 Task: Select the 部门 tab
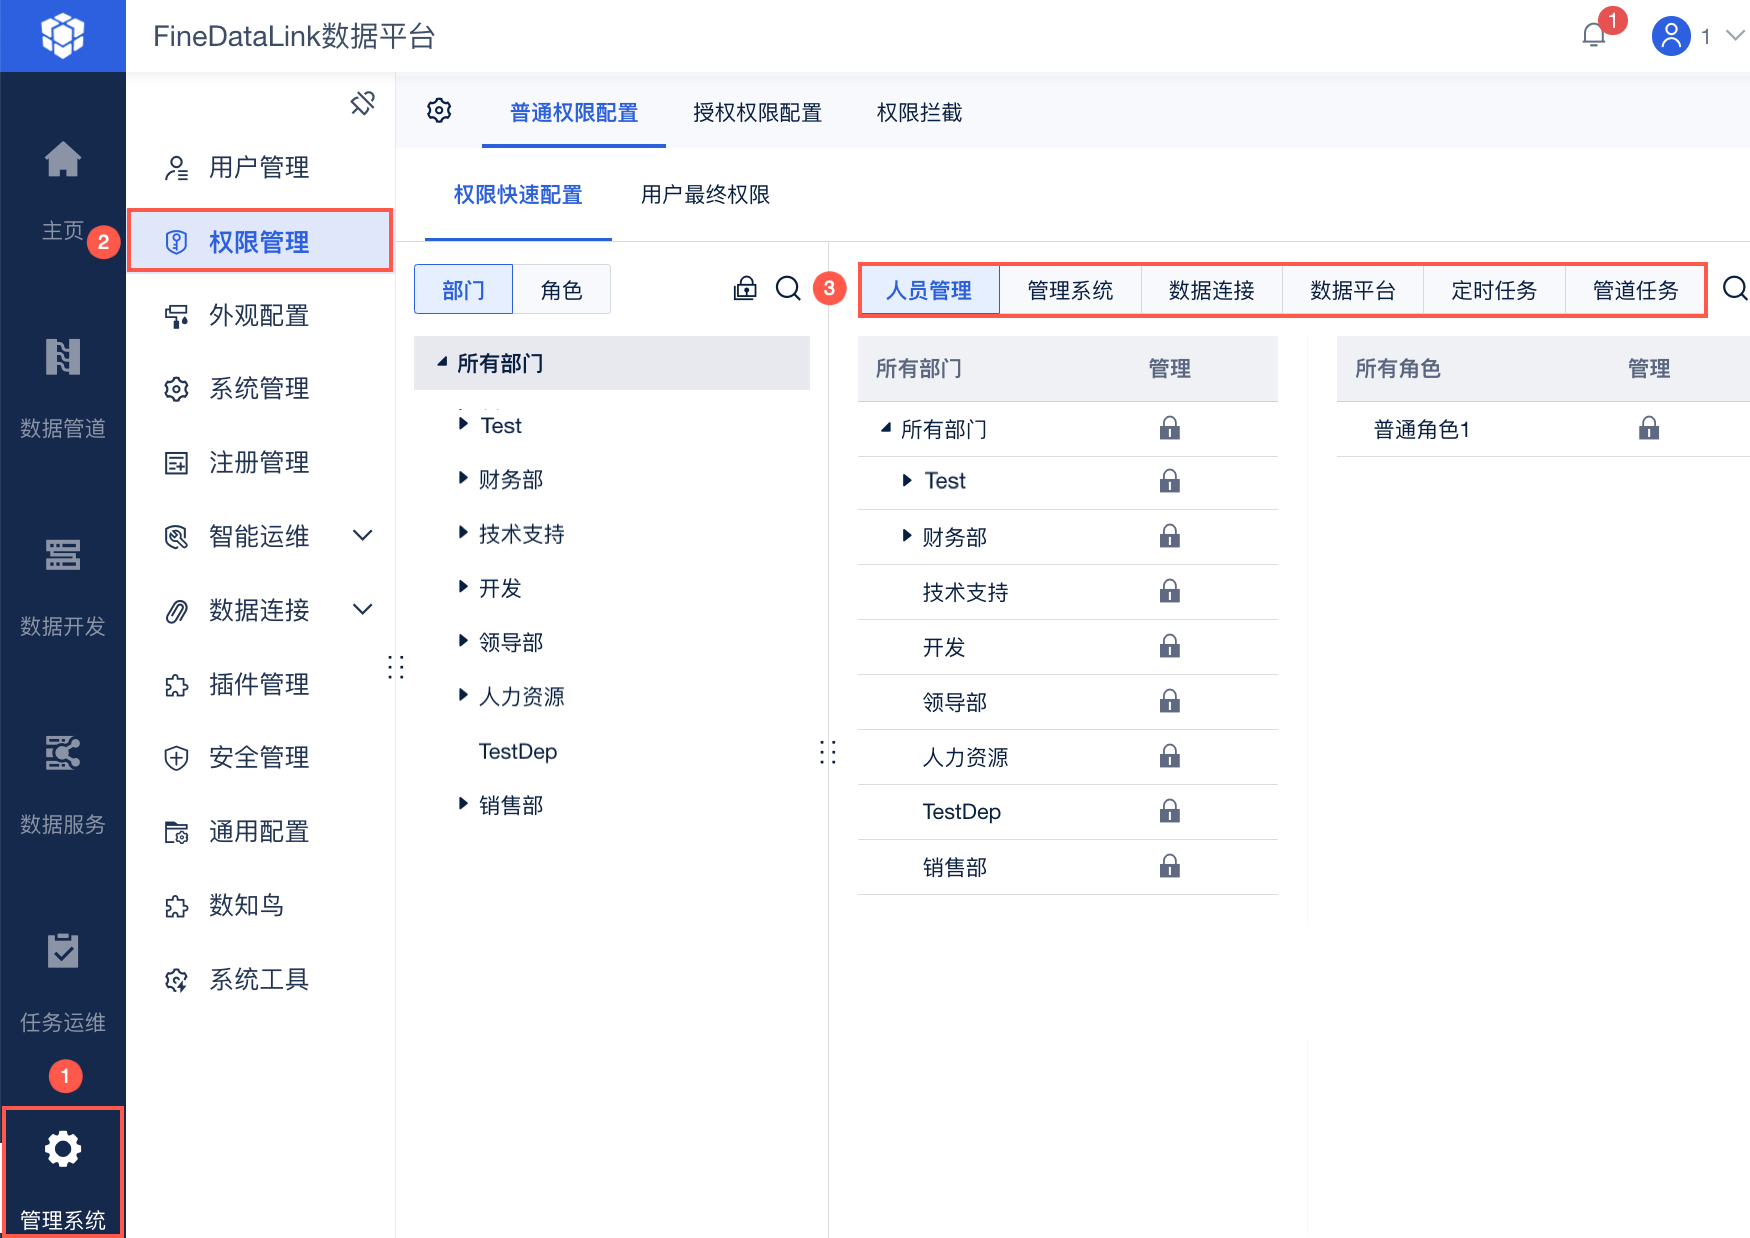[463, 290]
